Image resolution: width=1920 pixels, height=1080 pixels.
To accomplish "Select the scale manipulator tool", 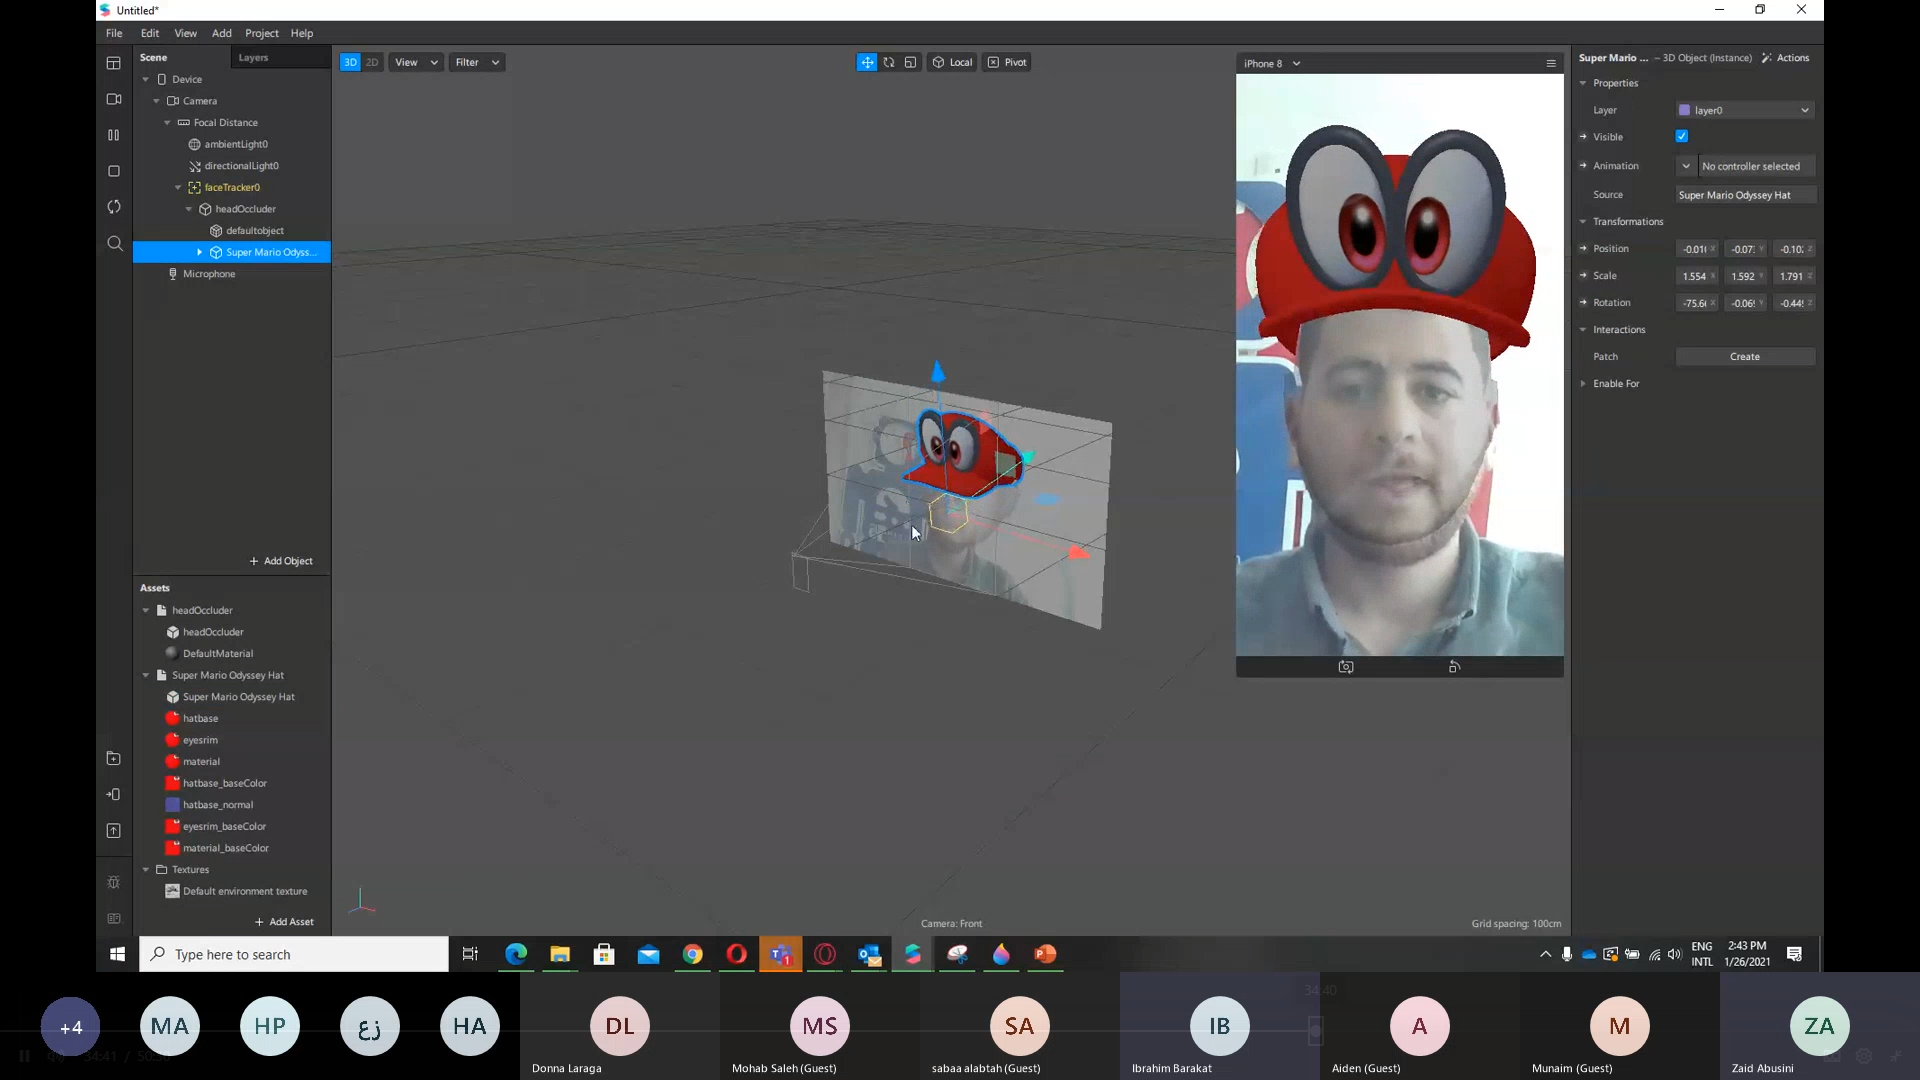I will tap(910, 62).
